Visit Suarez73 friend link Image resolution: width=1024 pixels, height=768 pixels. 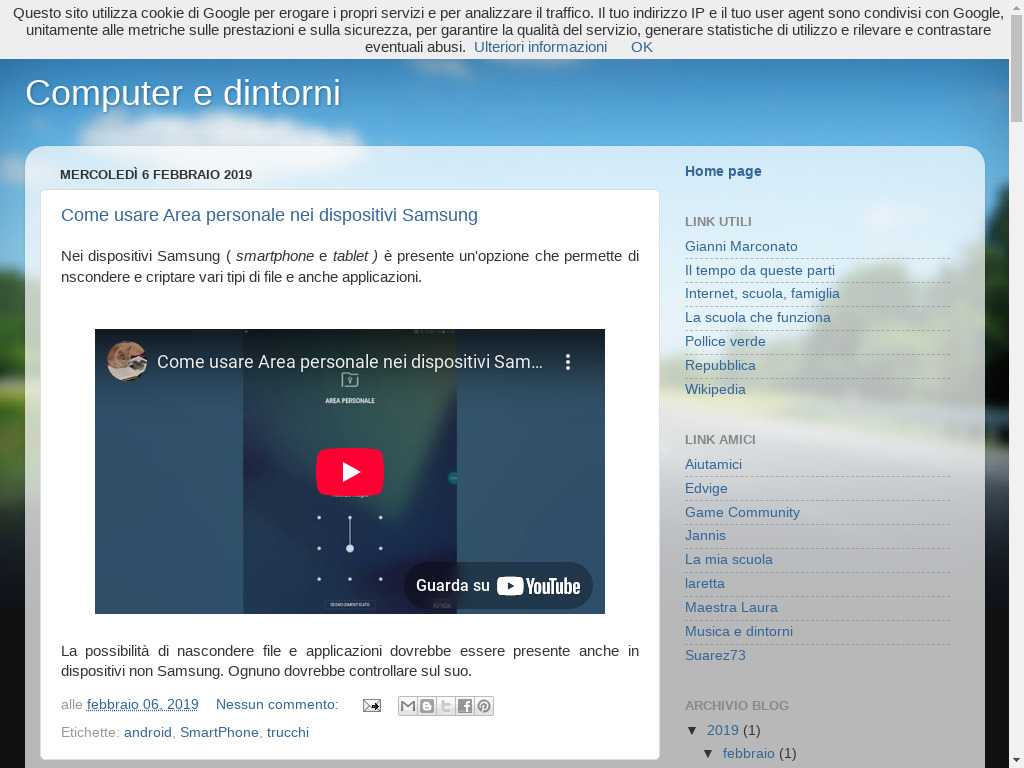point(715,656)
